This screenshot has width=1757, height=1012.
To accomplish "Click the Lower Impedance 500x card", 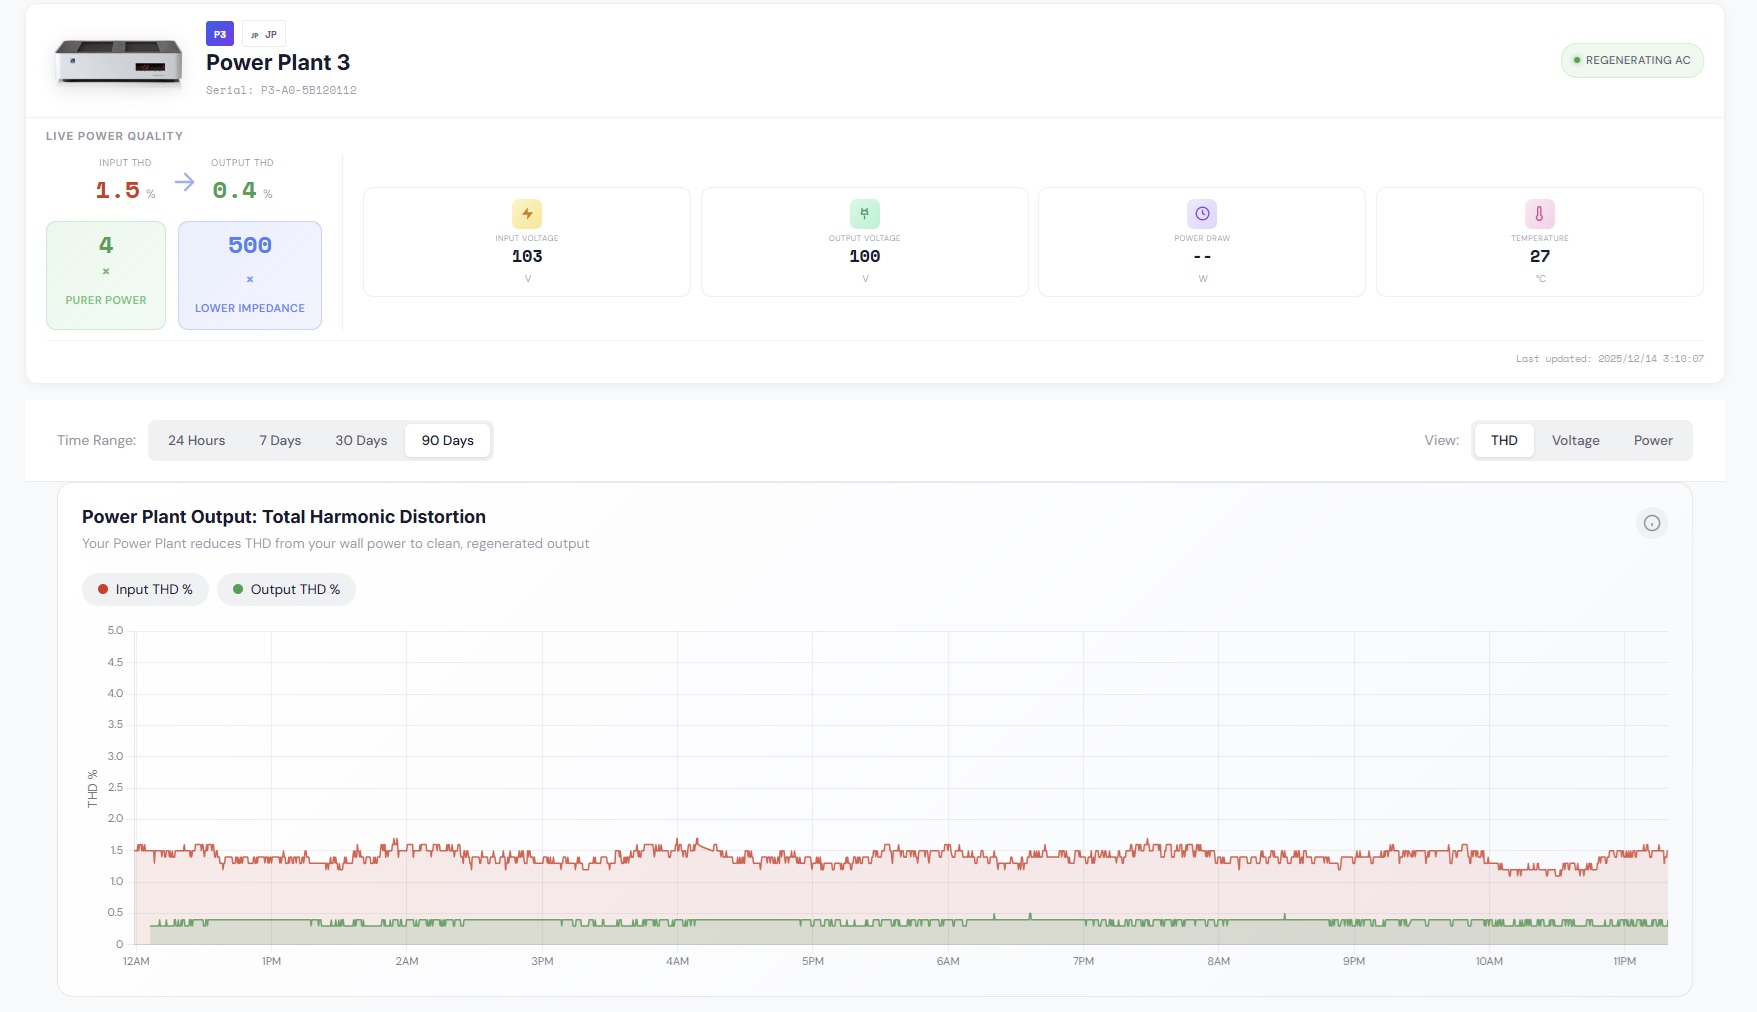I will 250,275.
